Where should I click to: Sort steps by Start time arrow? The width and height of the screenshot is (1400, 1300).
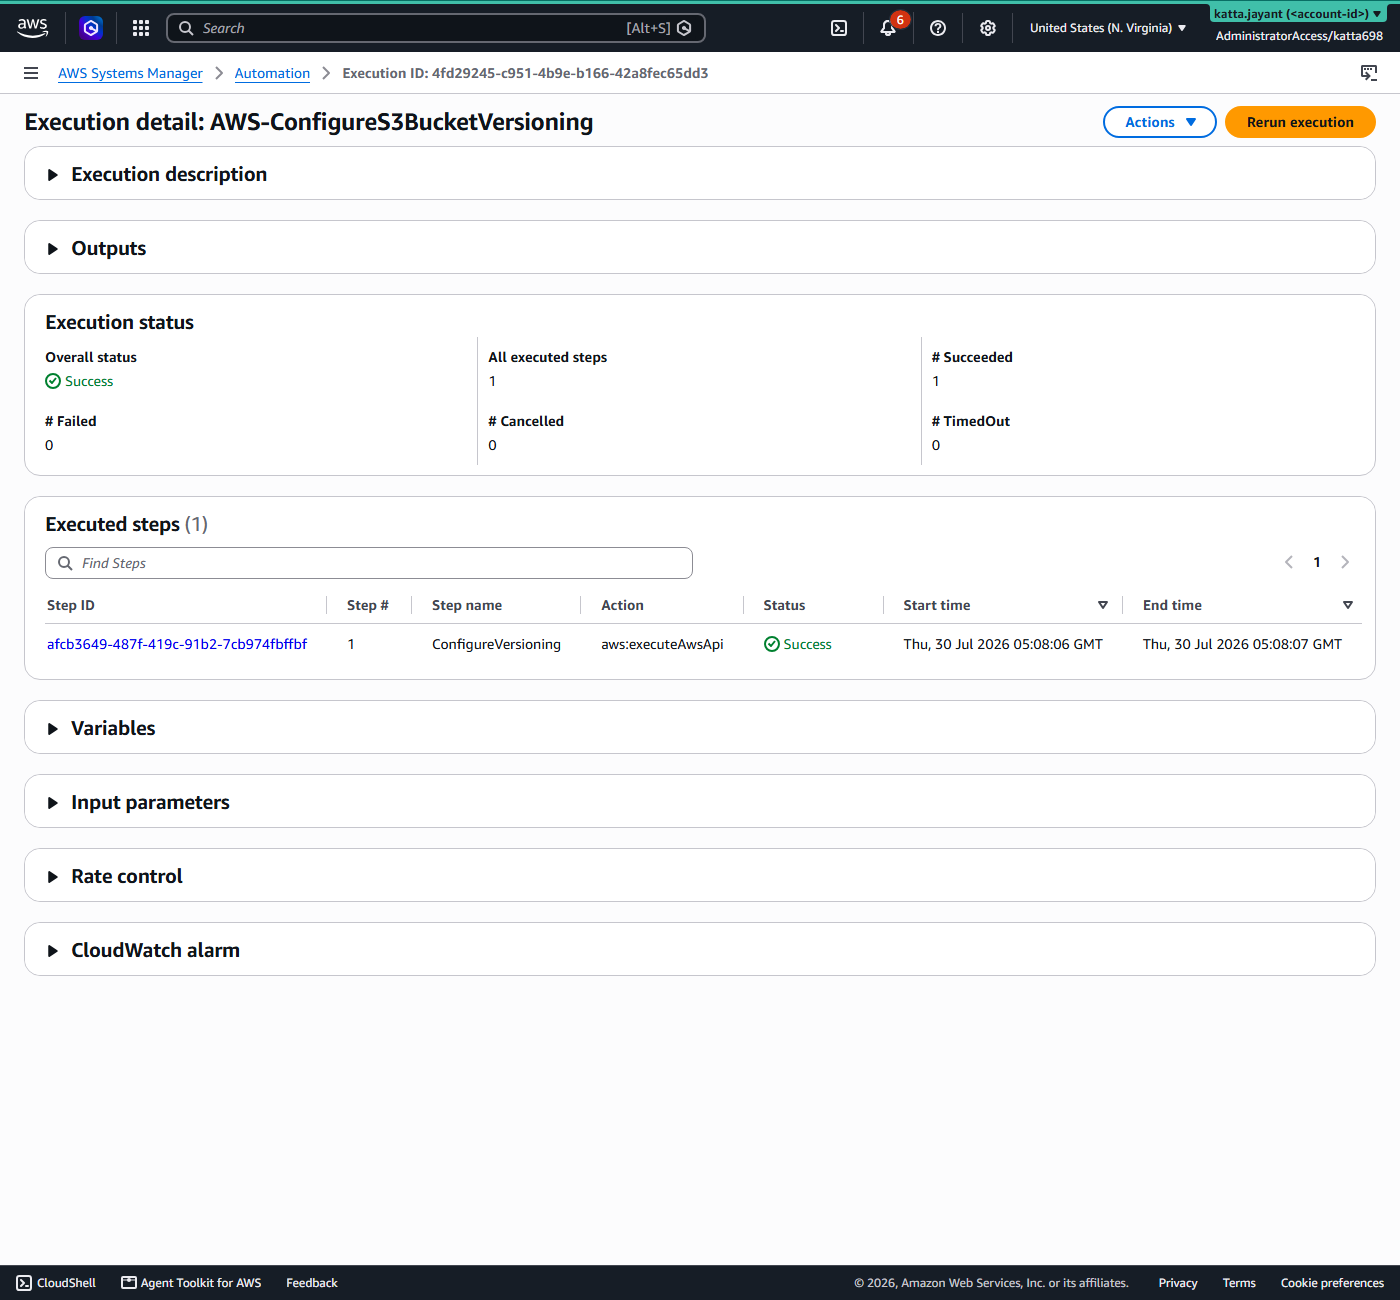pos(1103,605)
